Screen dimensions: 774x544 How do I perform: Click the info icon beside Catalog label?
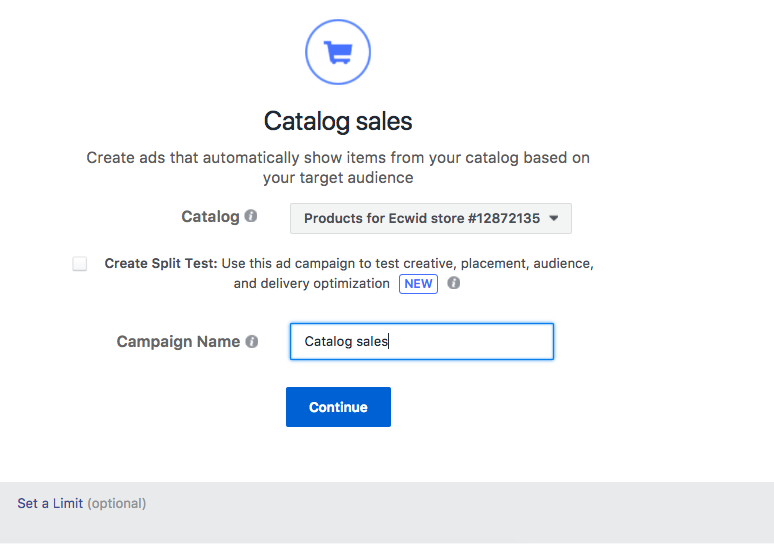(x=251, y=216)
